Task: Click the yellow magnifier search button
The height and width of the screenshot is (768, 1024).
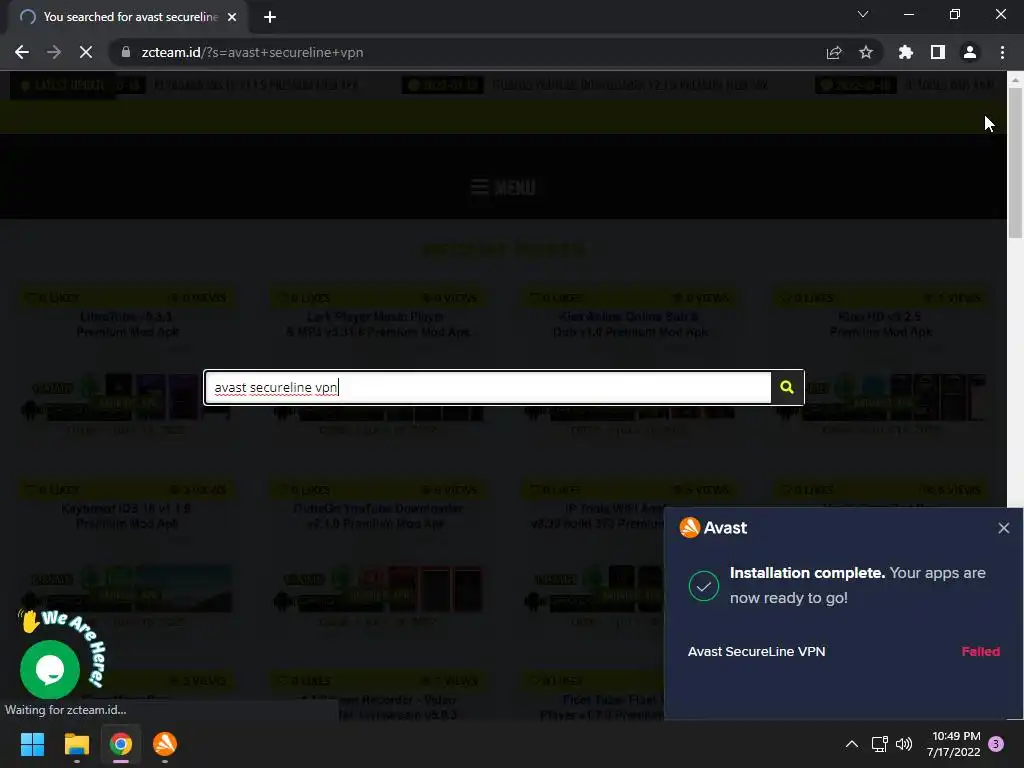Action: (x=787, y=387)
